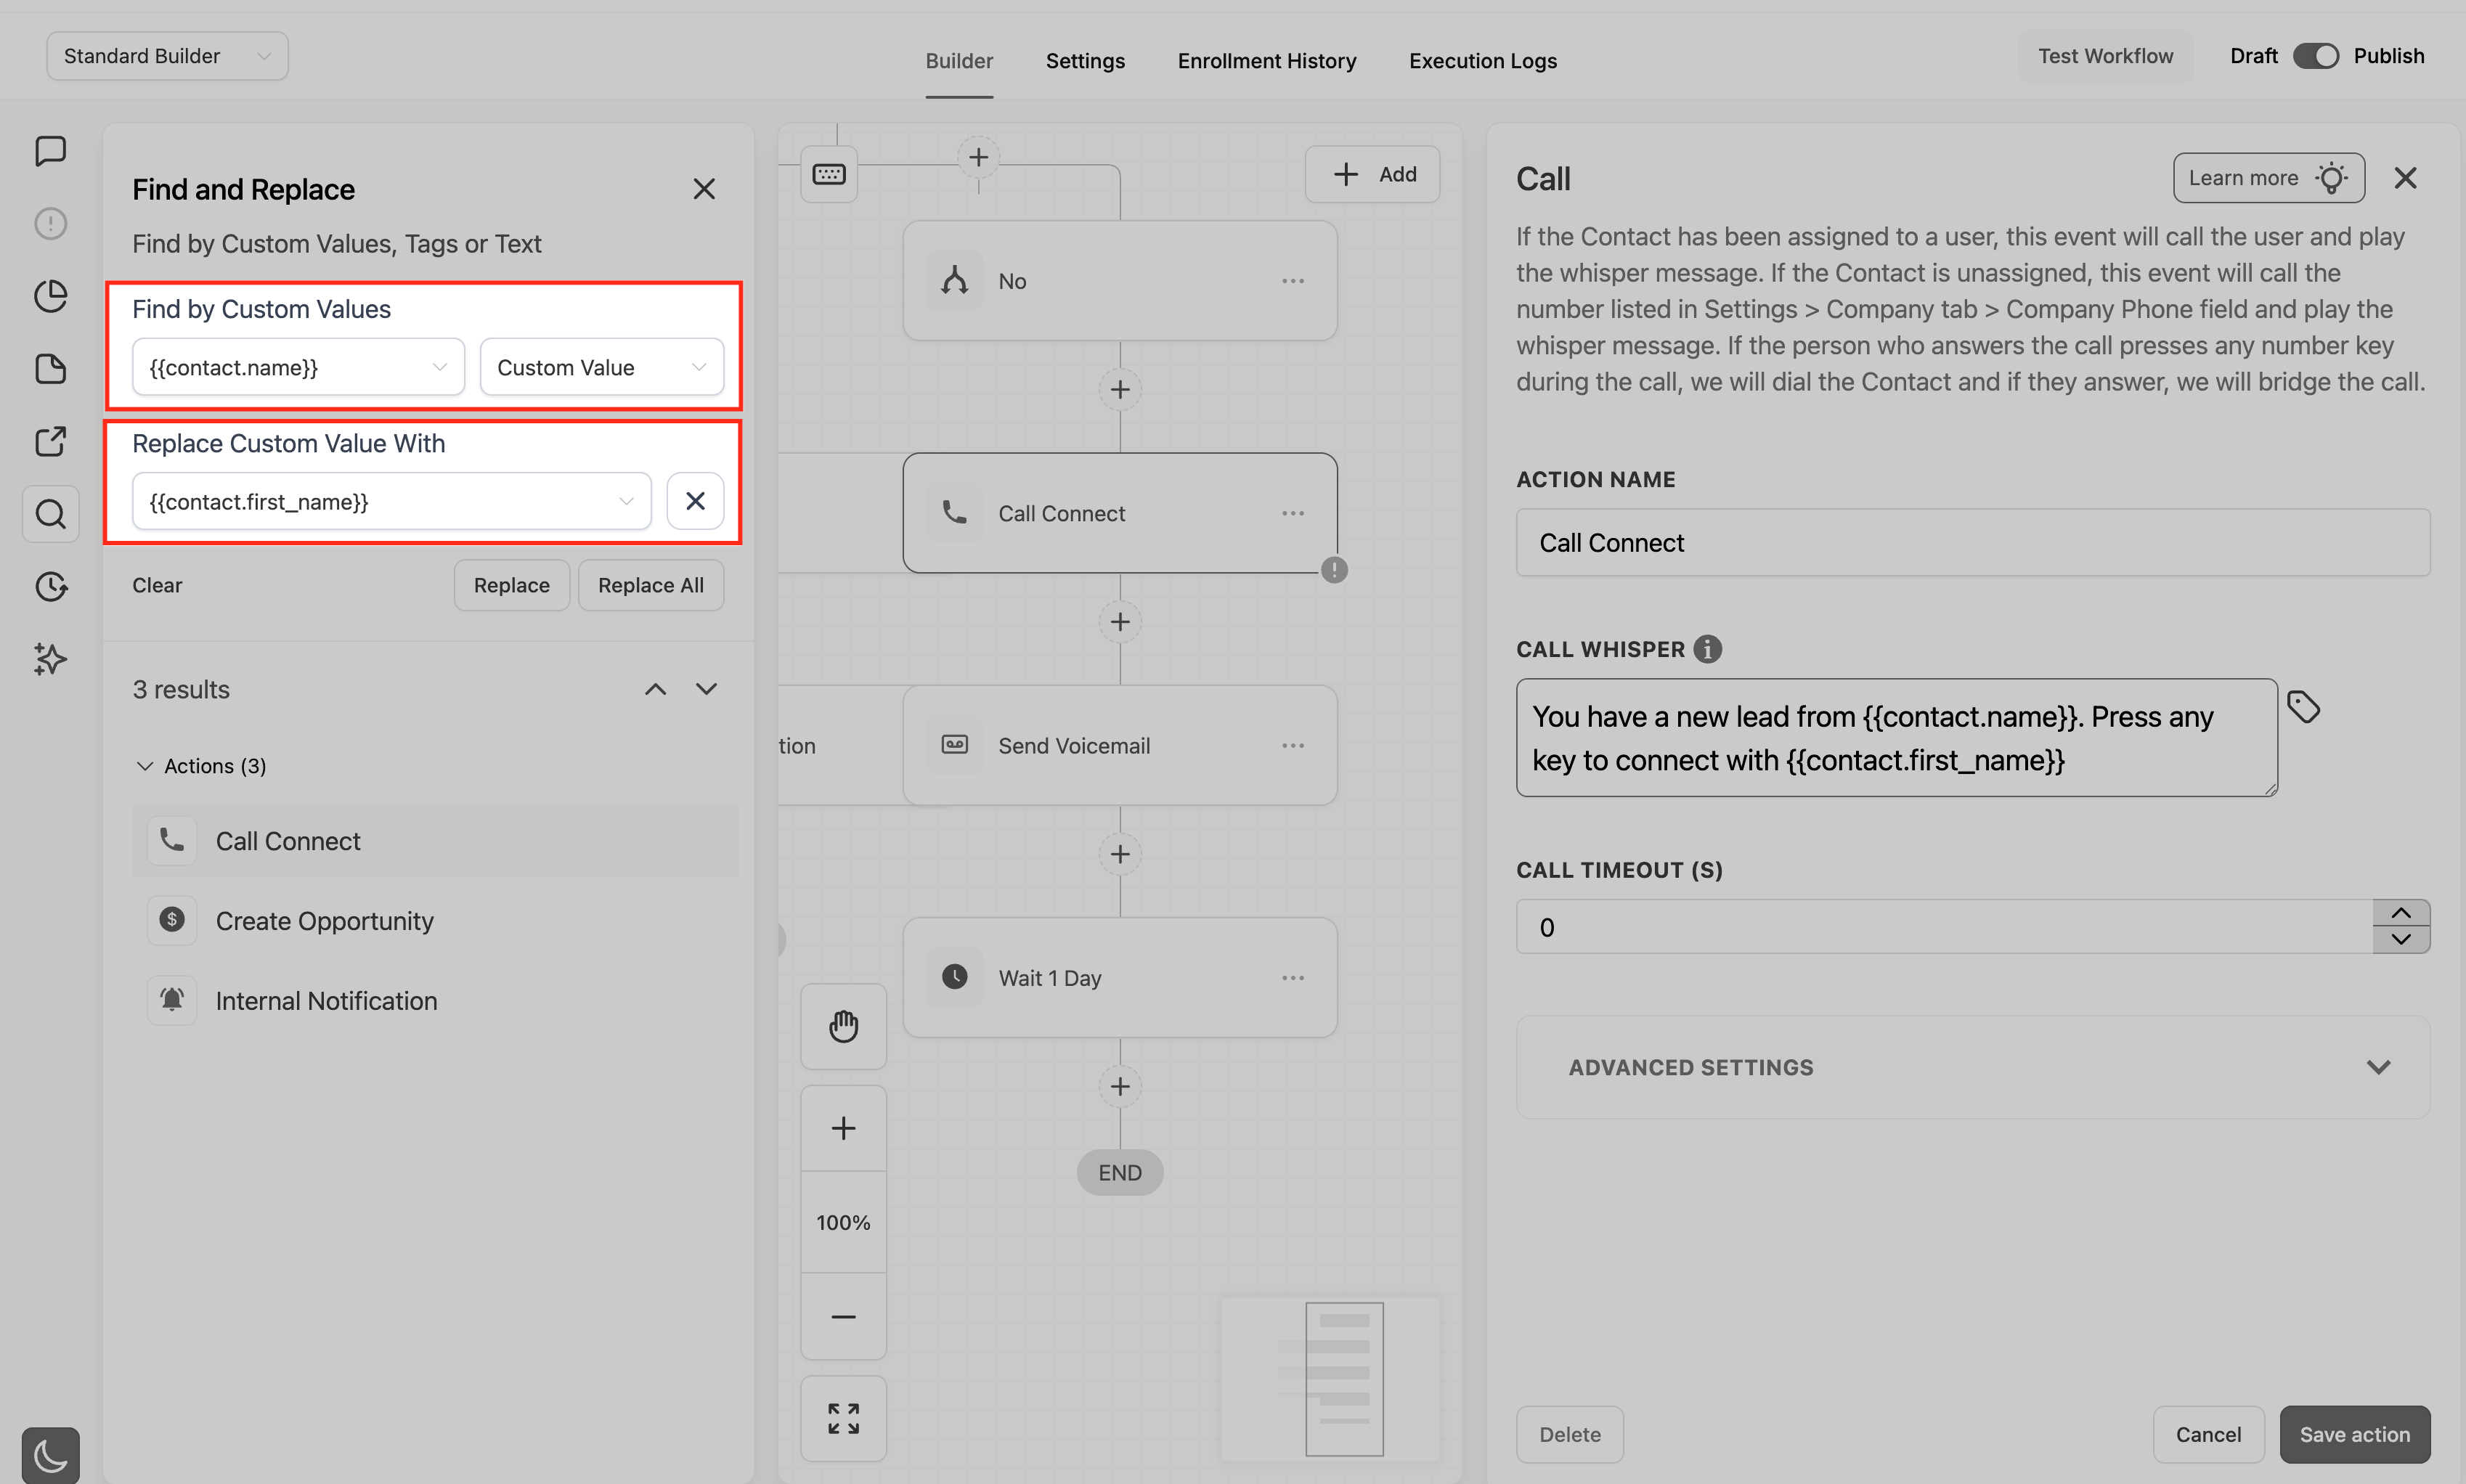Toggle the Draft/Publish switch

pyautogui.click(x=2315, y=56)
